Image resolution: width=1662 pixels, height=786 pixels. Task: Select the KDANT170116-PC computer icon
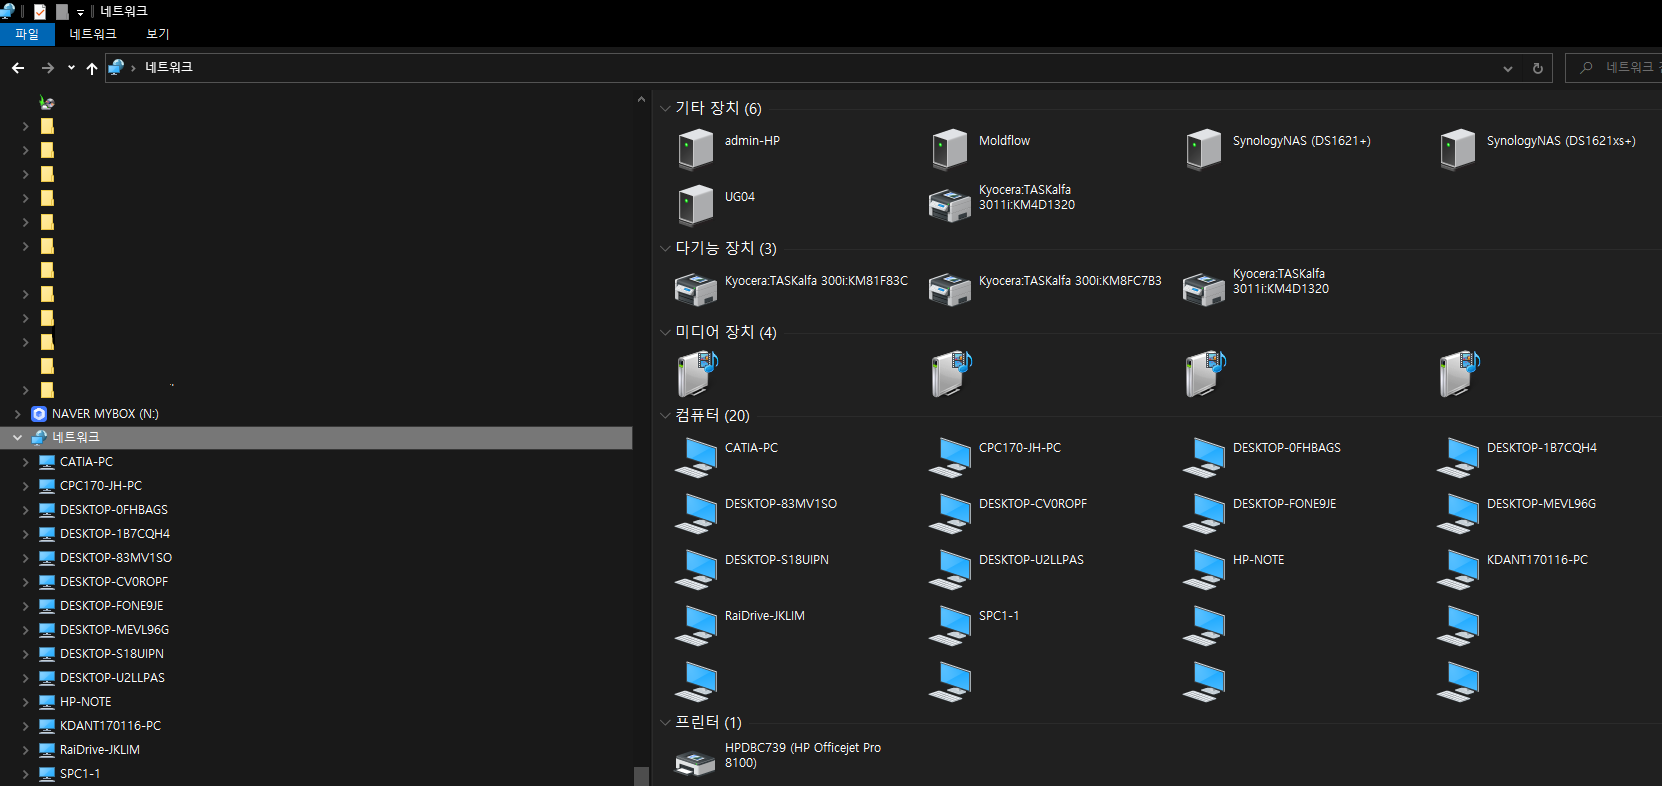pos(1458,569)
